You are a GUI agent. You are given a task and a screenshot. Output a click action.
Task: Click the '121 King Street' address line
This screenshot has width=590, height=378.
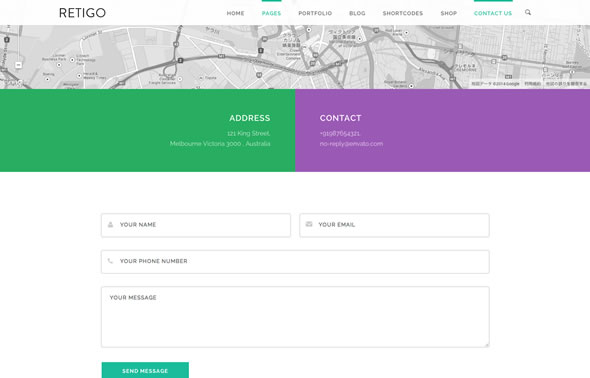[x=249, y=134]
